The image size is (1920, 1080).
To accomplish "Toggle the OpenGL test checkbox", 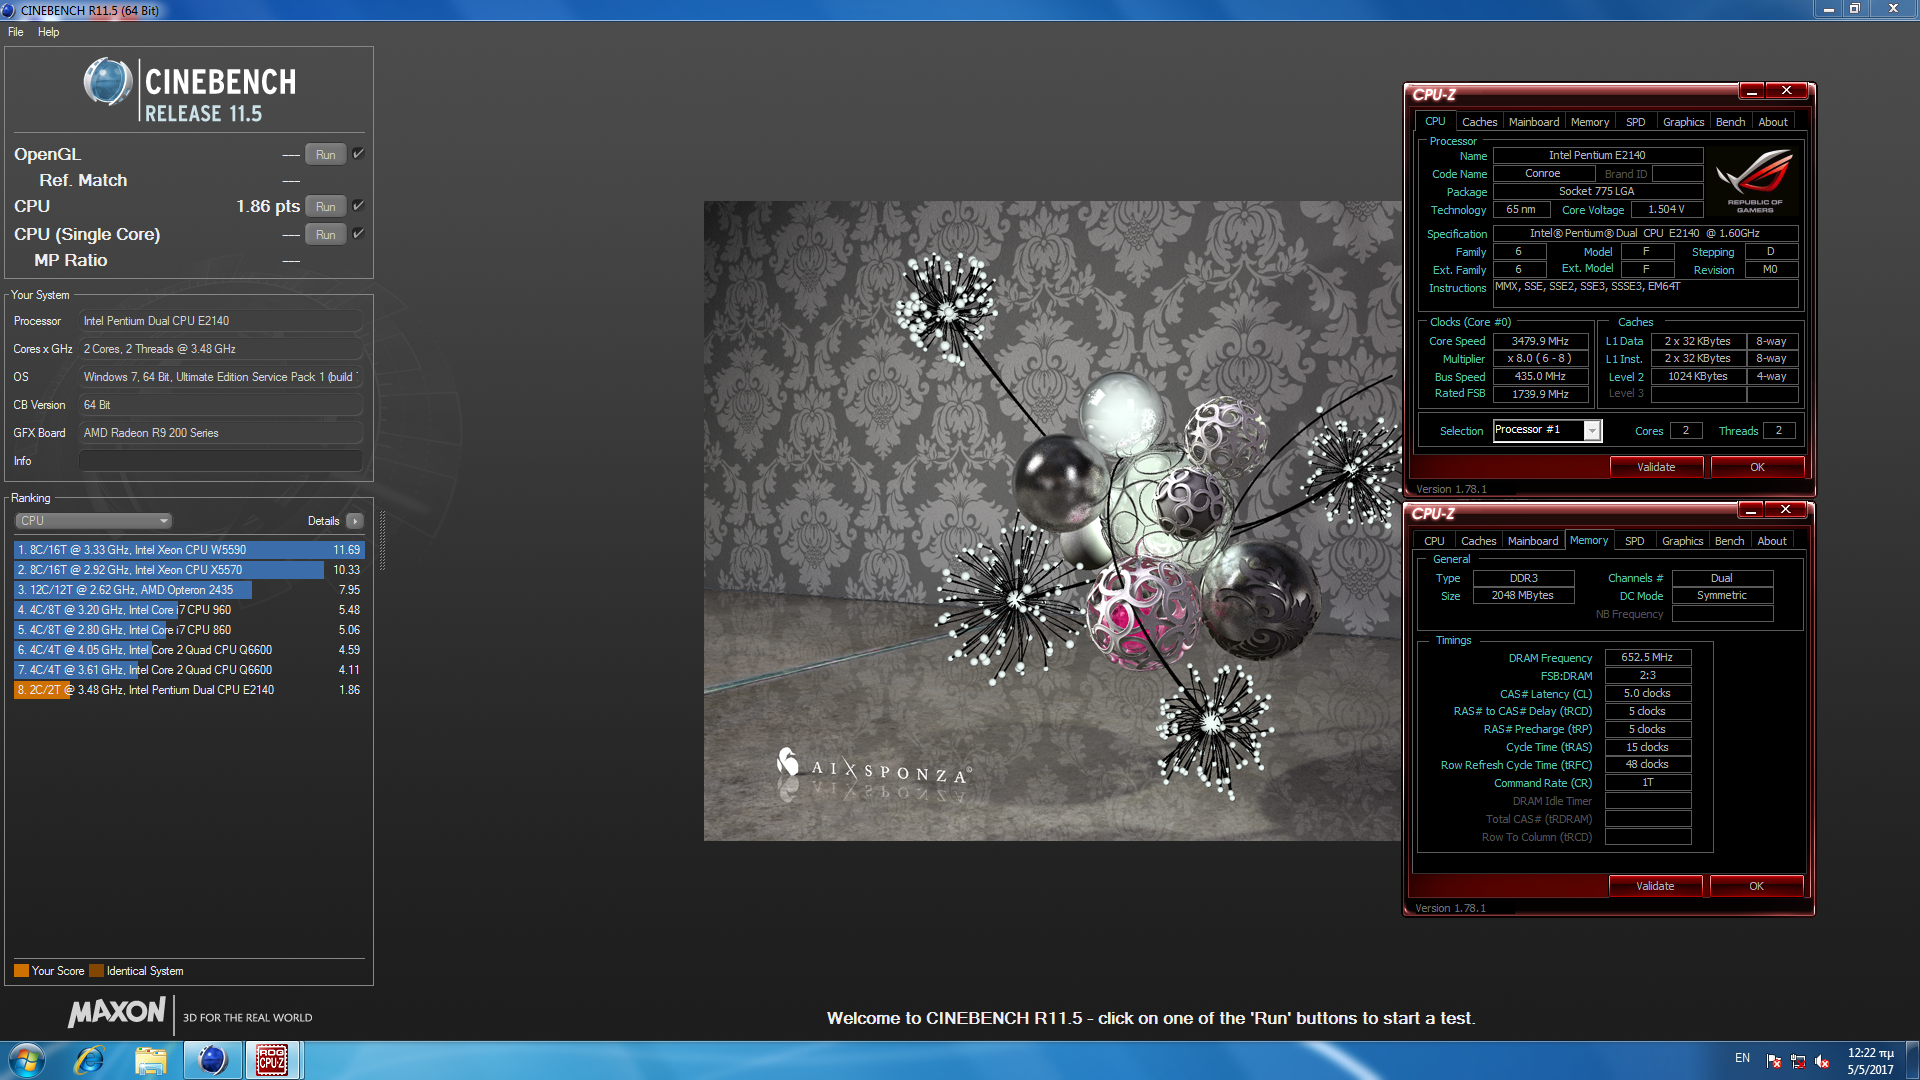I will coord(358,154).
